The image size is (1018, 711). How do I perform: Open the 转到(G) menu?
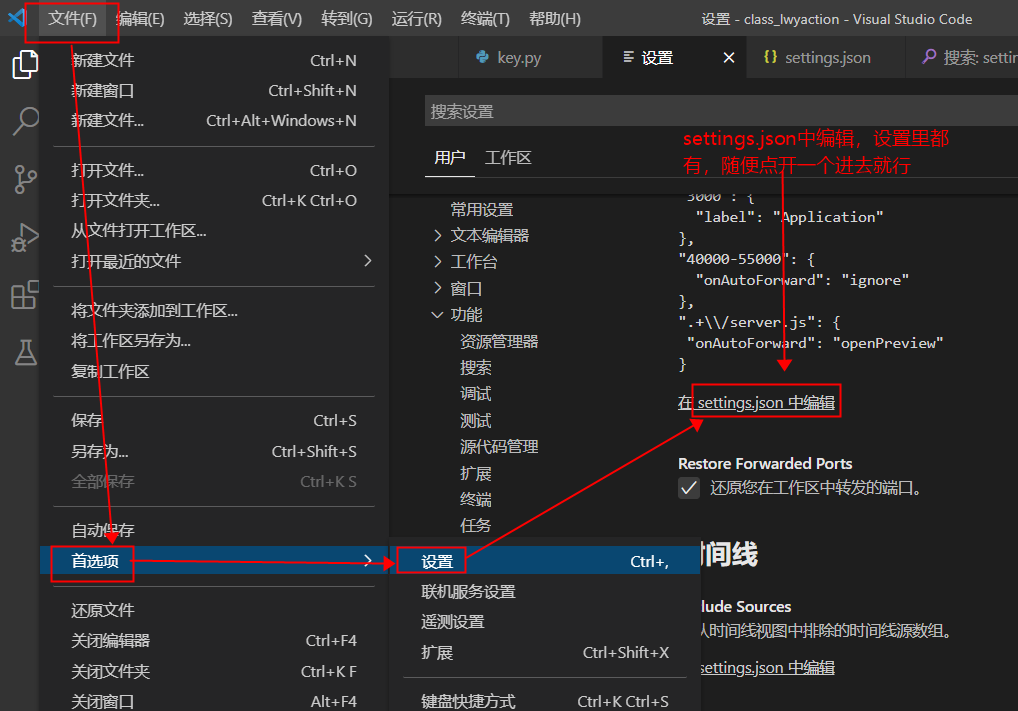(x=347, y=19)
